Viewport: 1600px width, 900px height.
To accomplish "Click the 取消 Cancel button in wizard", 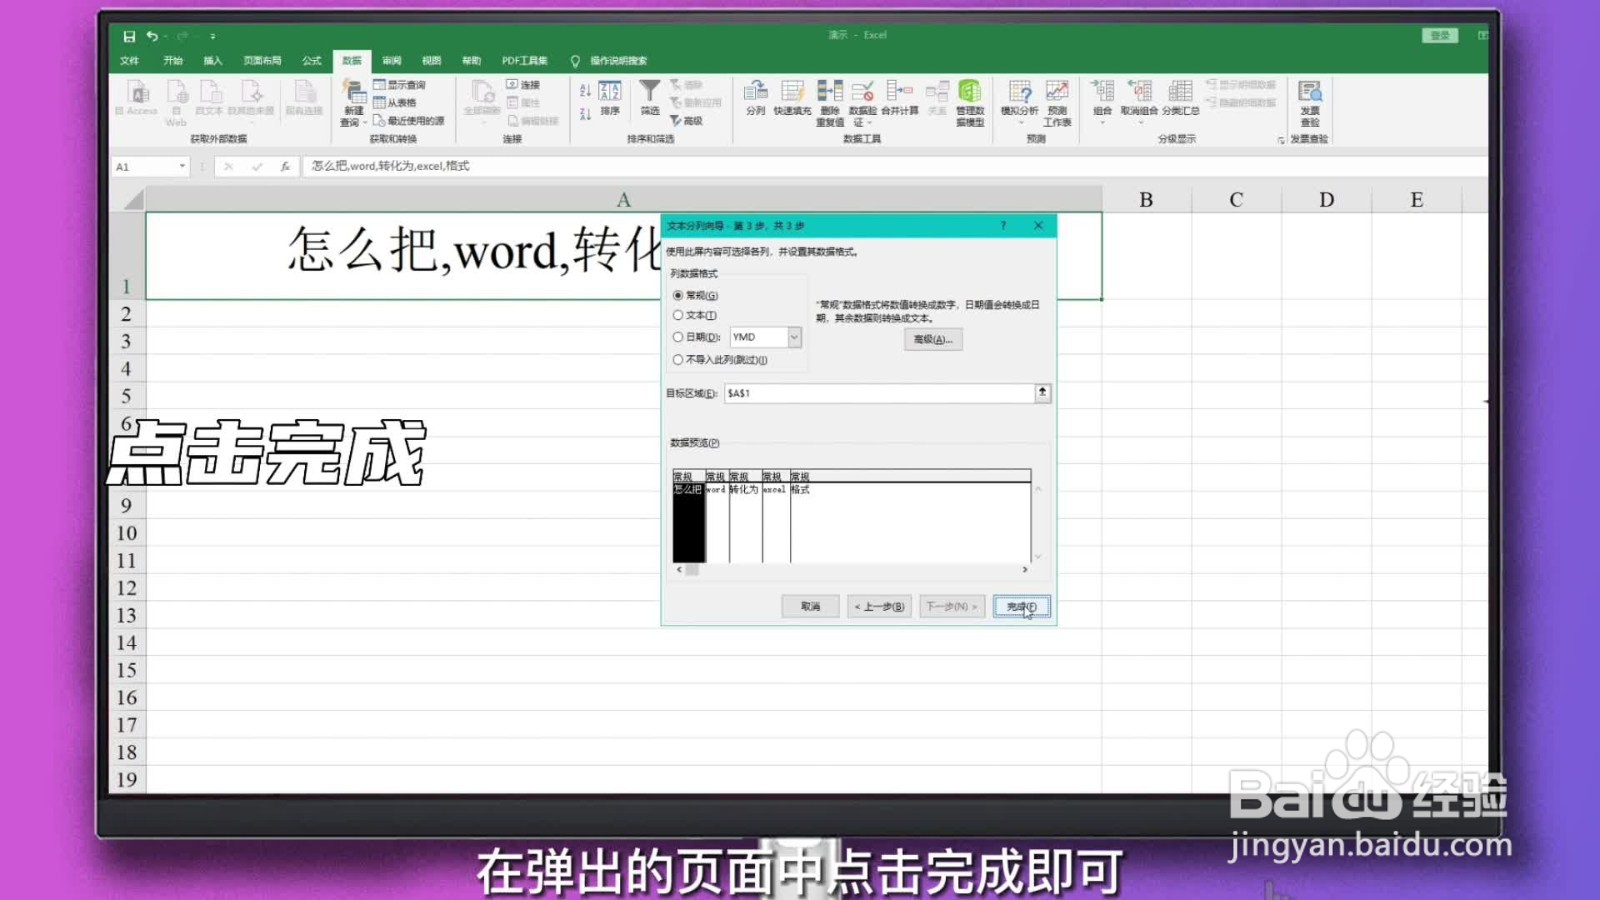I will 810,607.
